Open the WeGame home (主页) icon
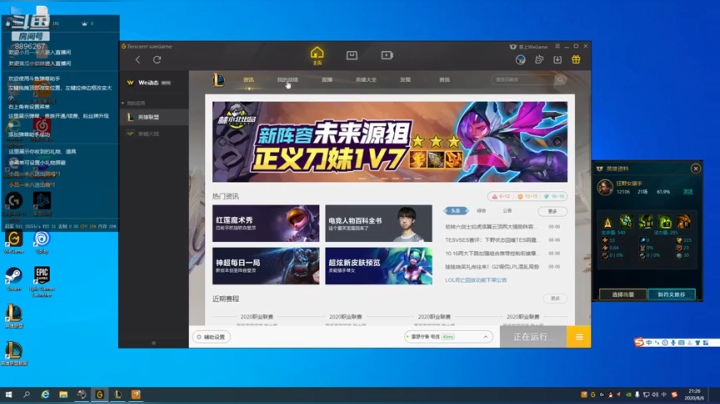720x404 pixels. [317, 56]
